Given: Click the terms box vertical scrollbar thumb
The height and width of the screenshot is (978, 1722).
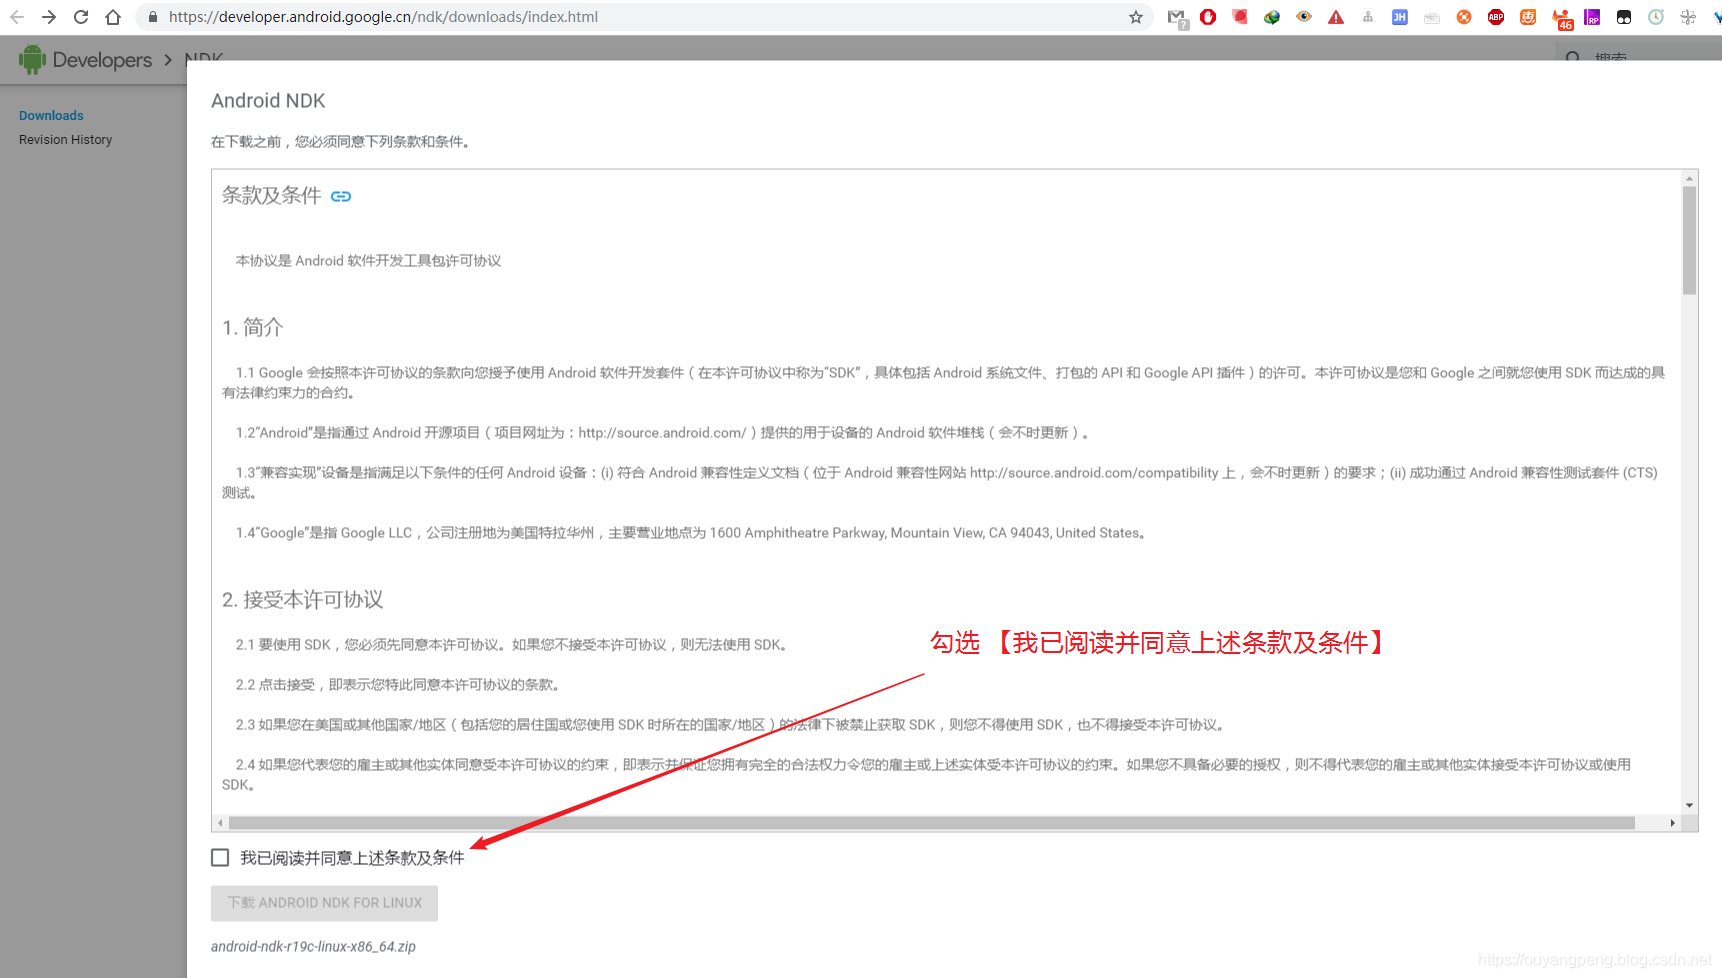Looking at the screenshot, I should point(1690,240).
